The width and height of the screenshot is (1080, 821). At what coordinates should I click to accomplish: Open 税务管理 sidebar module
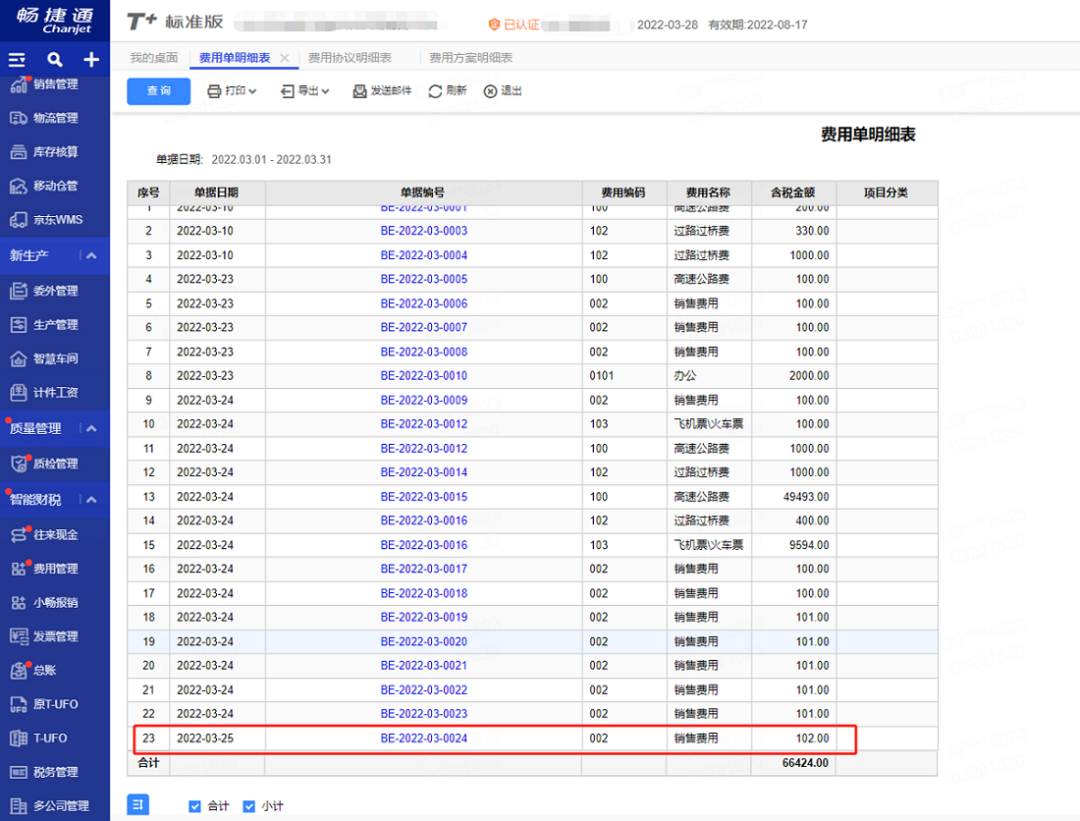(44, 772)
